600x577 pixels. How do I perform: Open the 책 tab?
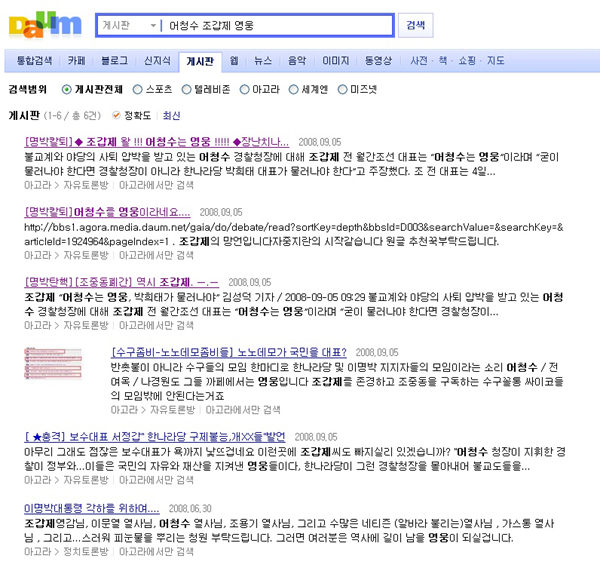tap(443, 60)
